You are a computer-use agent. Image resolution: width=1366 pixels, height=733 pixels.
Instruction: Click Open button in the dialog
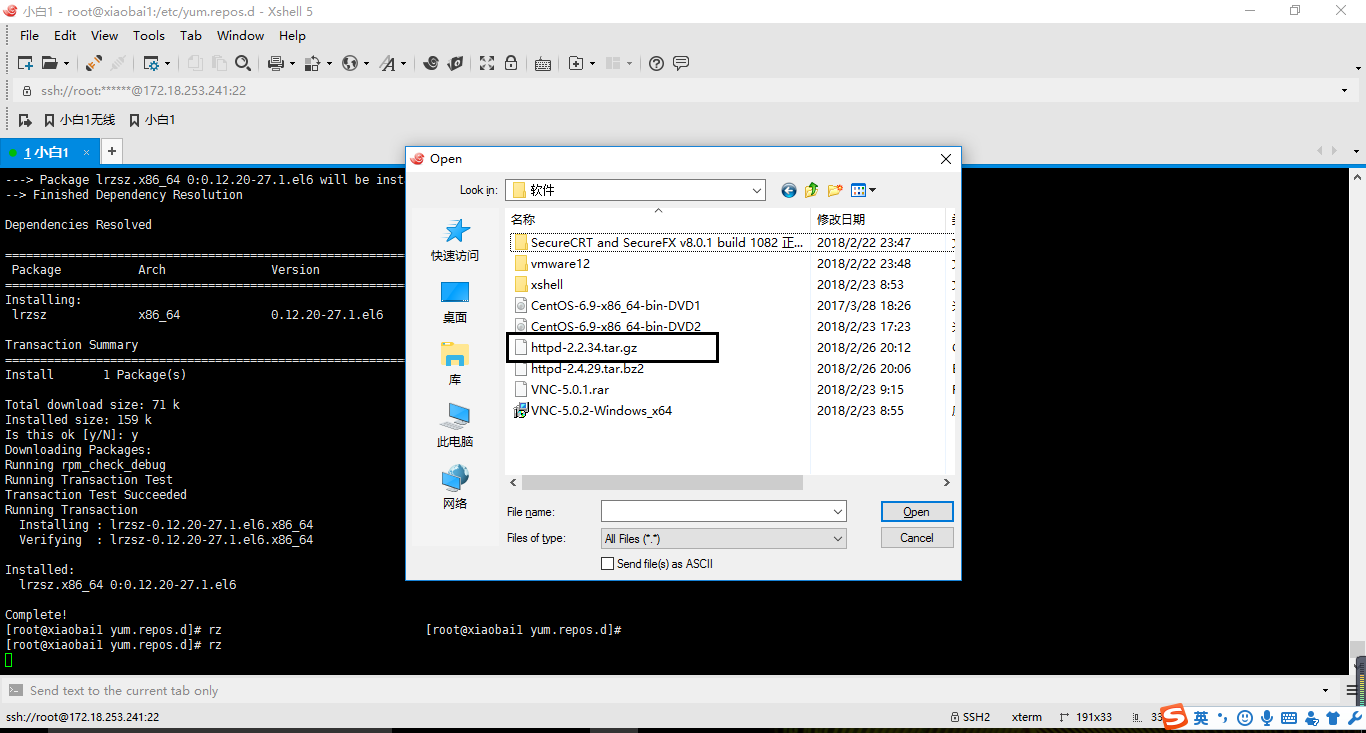point(916,511)
